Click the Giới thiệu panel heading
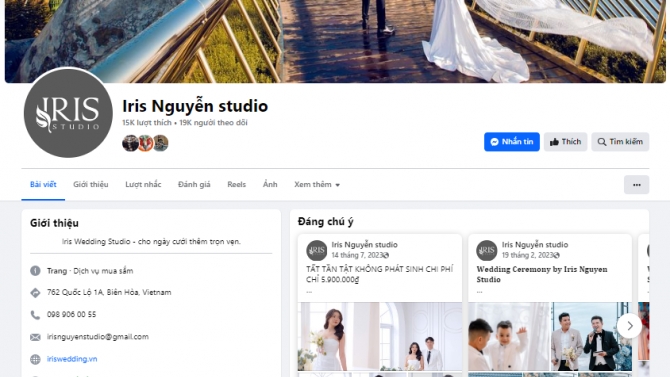Screen dimensions: 670x377 tap(54, 223)
